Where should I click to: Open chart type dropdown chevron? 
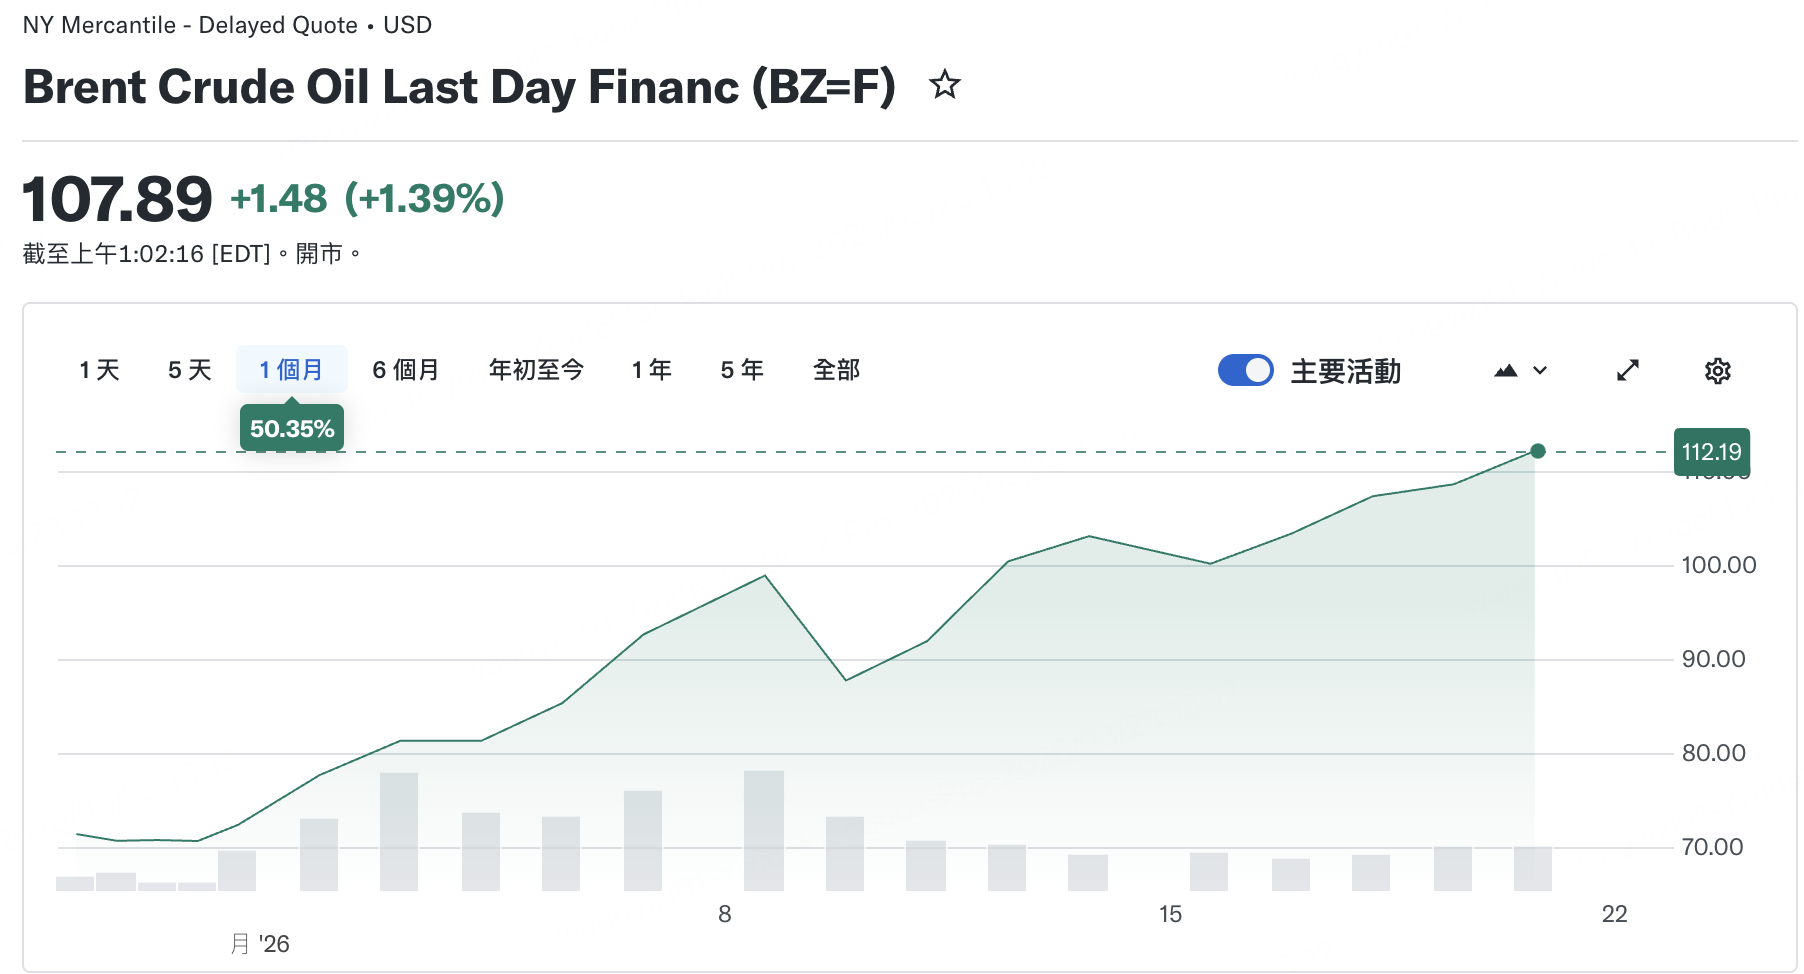tap(1540, 371)
